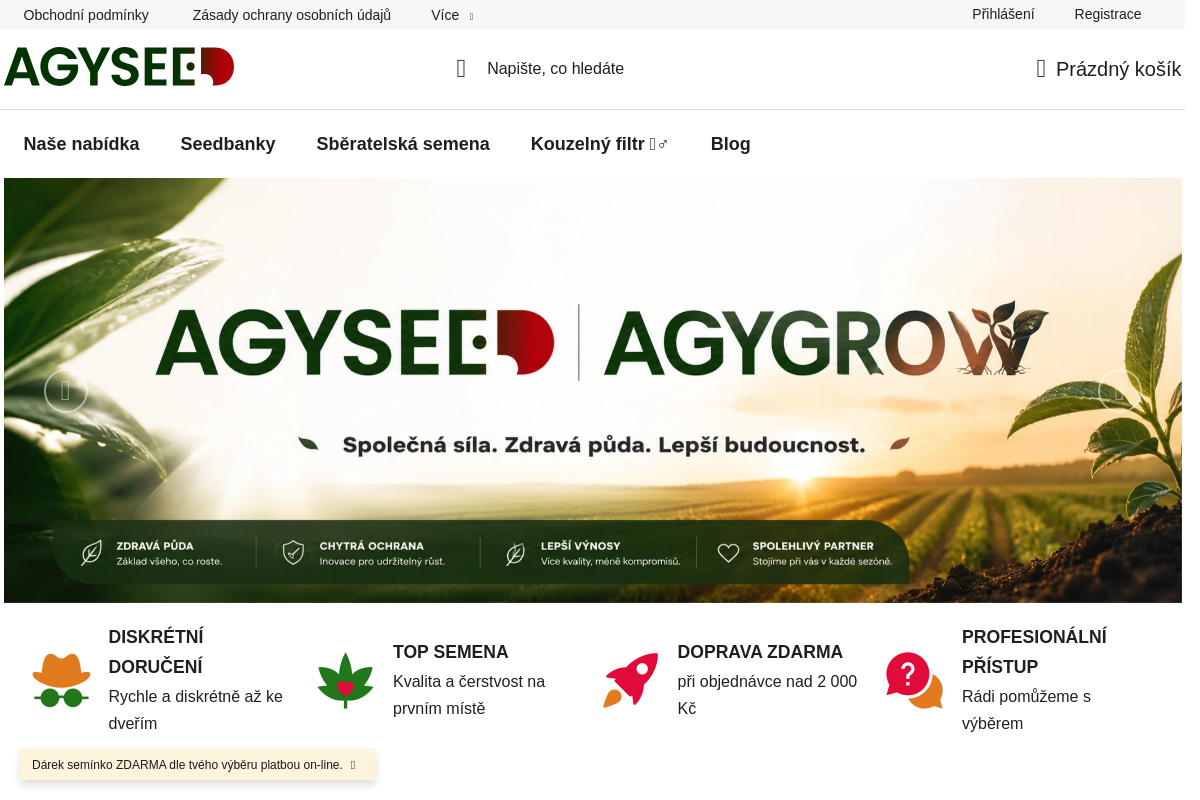1200x800 pixels.
Task: Click the red rocket free shipping icon
Action: point(631,680)
